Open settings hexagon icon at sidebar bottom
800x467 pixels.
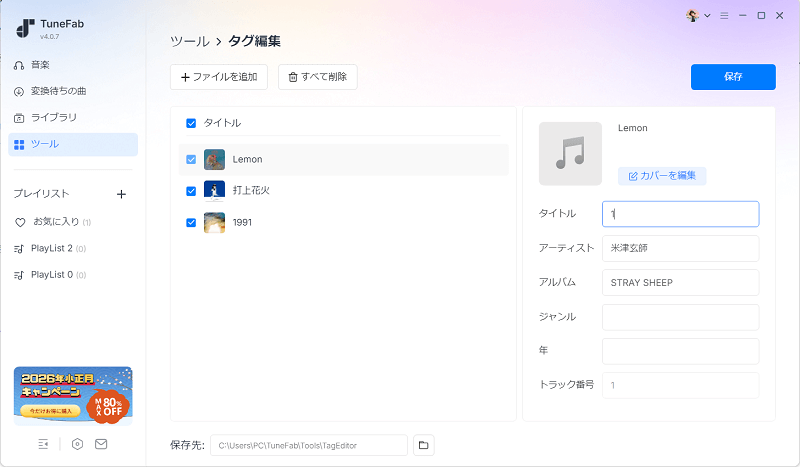click(x=77, y=444)
